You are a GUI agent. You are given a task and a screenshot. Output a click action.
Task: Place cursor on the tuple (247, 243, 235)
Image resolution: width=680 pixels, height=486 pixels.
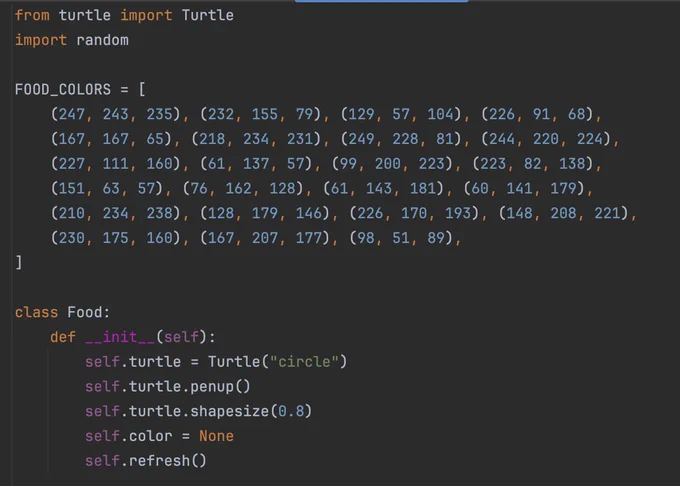coord(115,114)
